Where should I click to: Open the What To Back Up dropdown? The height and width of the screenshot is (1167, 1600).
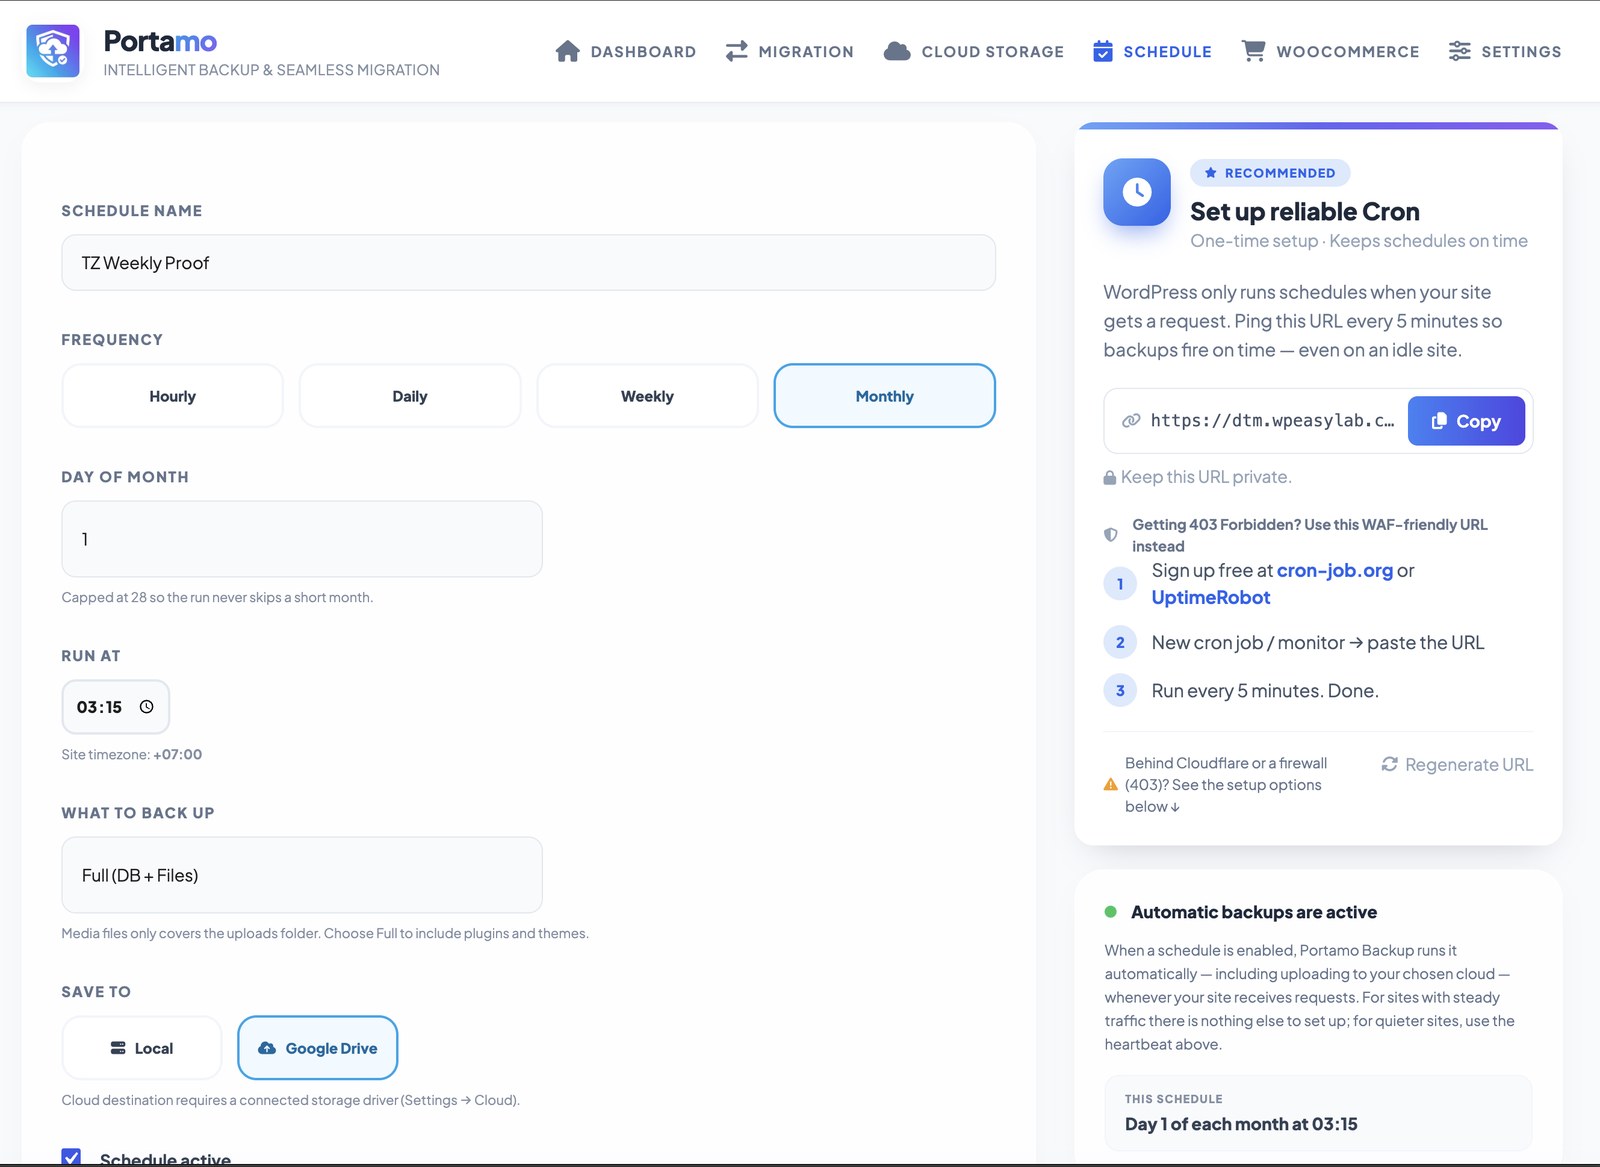(x=302, y=875)
